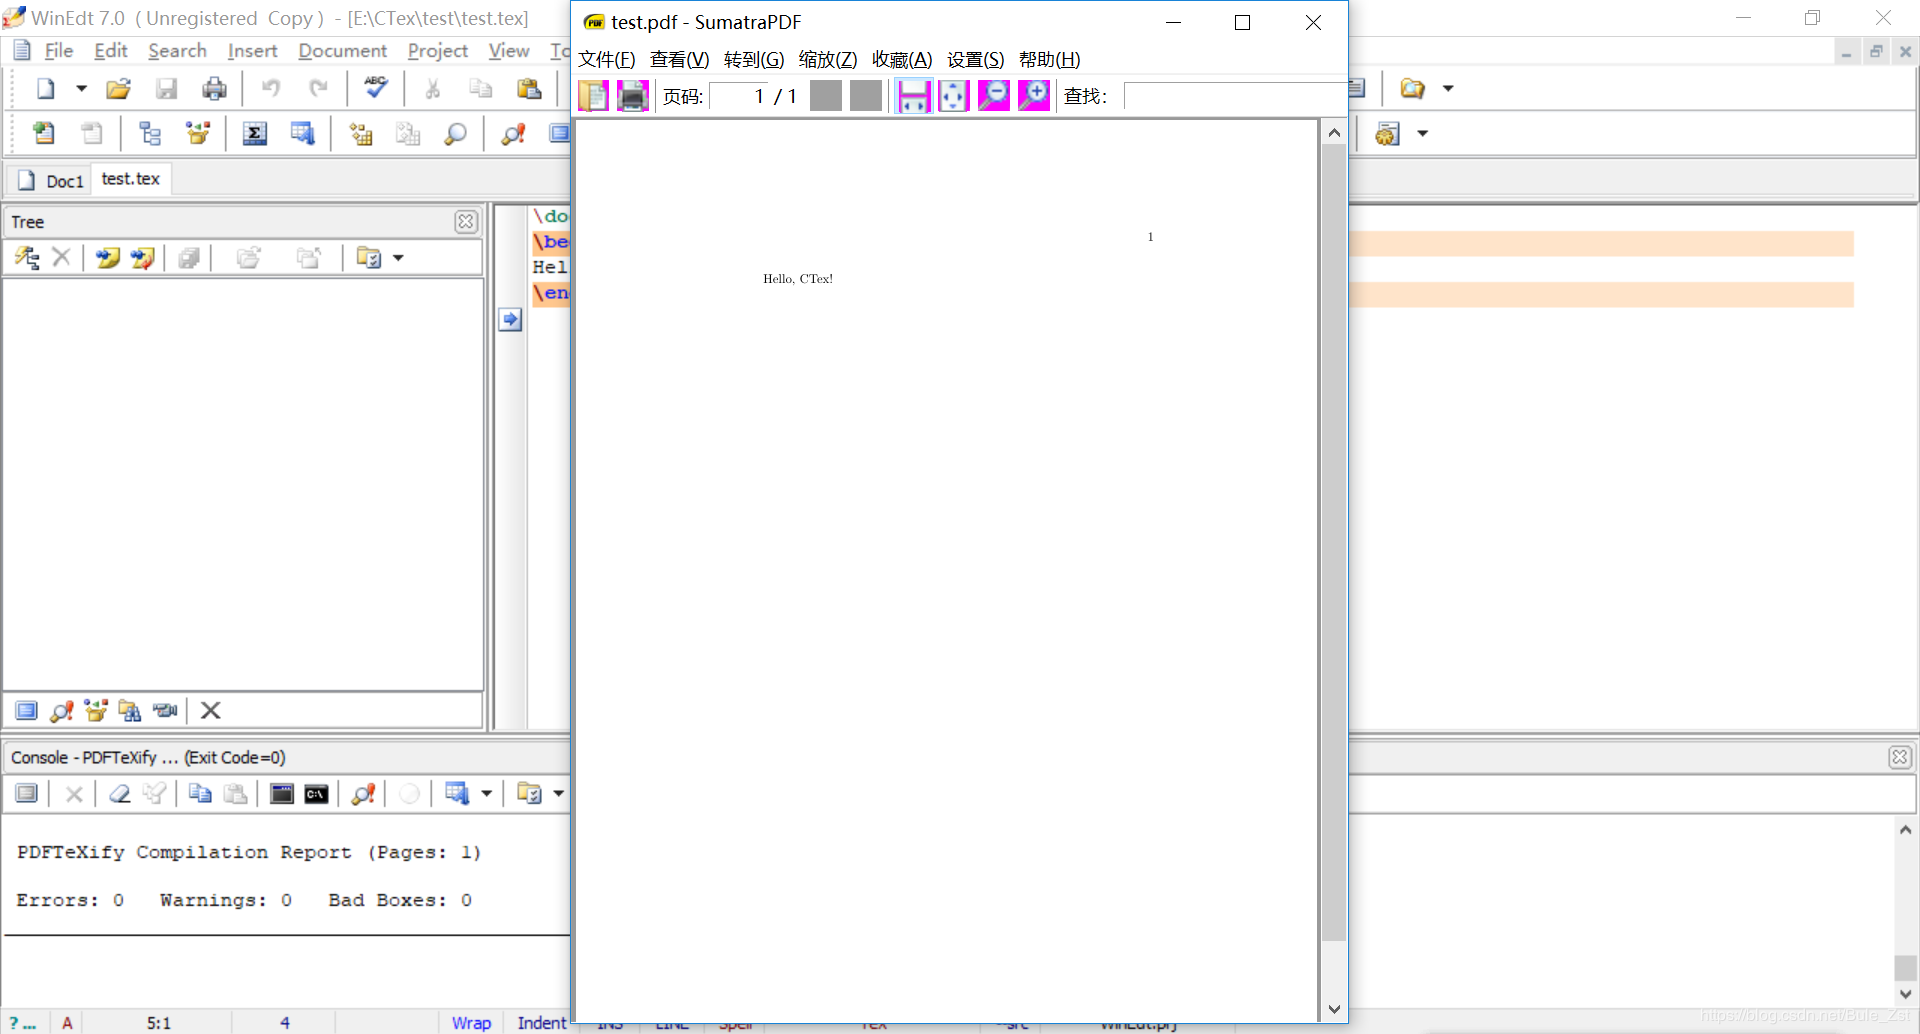Open the Console table icon dropdown arrow
The width and height of the screenshot is (1920, 1034).
[x=487, y=794]
